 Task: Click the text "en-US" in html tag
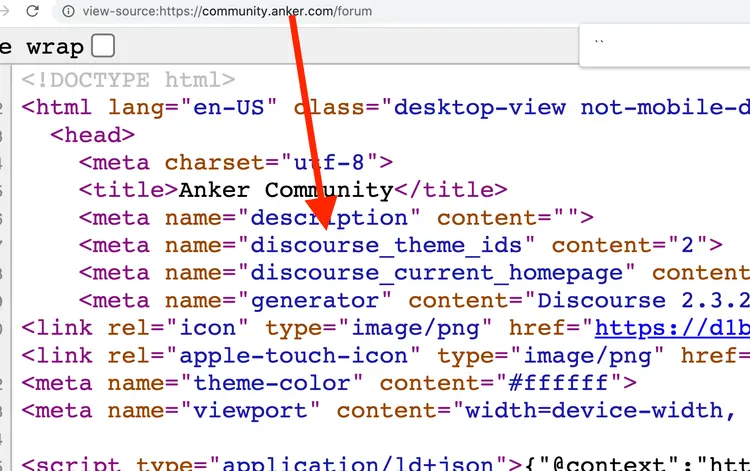pyautogui.click(x=229, y=107)
